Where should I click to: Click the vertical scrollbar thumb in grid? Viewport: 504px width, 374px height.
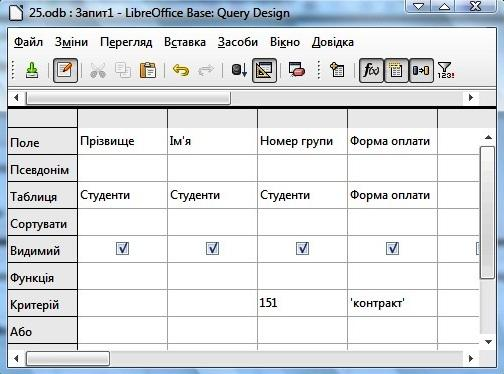tap(487, 212)
